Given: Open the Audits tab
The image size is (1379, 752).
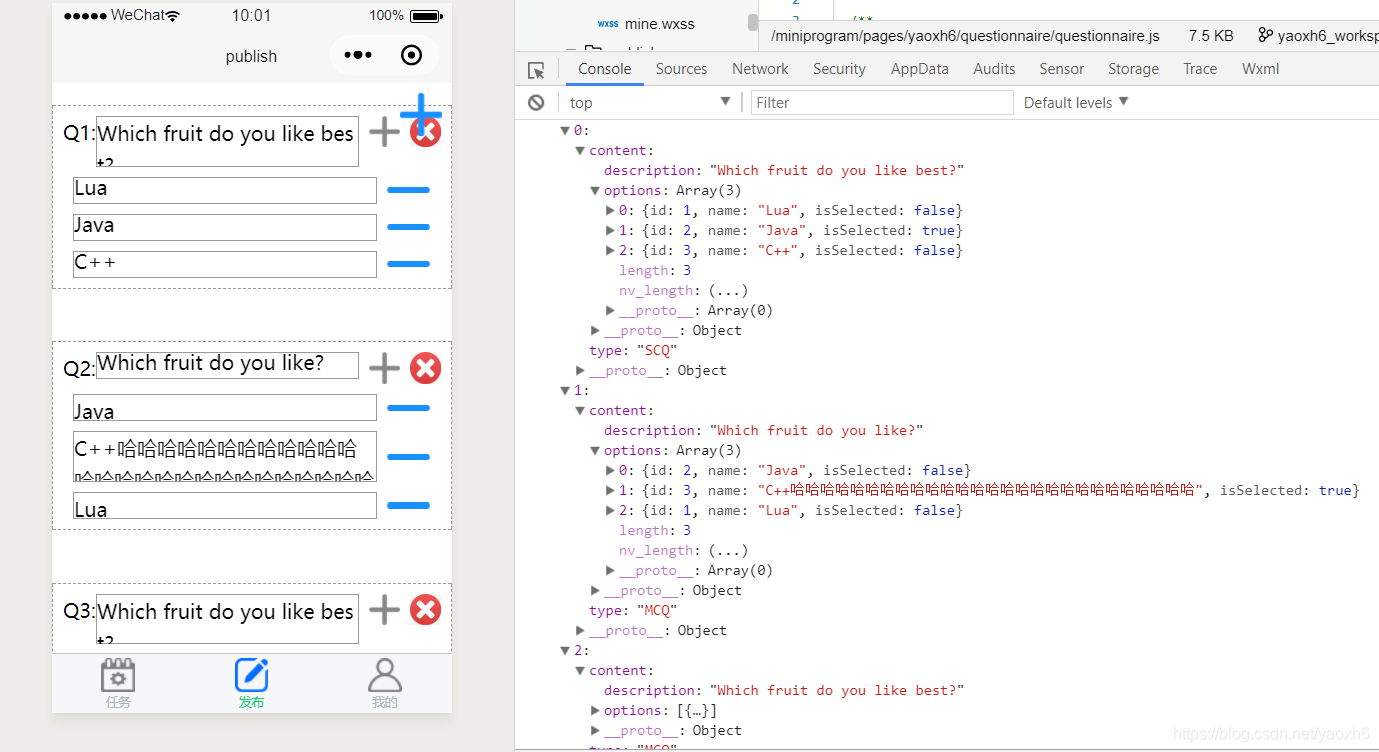Looking at the screenshot, I should pyautogui.click(x=994, y=69).
